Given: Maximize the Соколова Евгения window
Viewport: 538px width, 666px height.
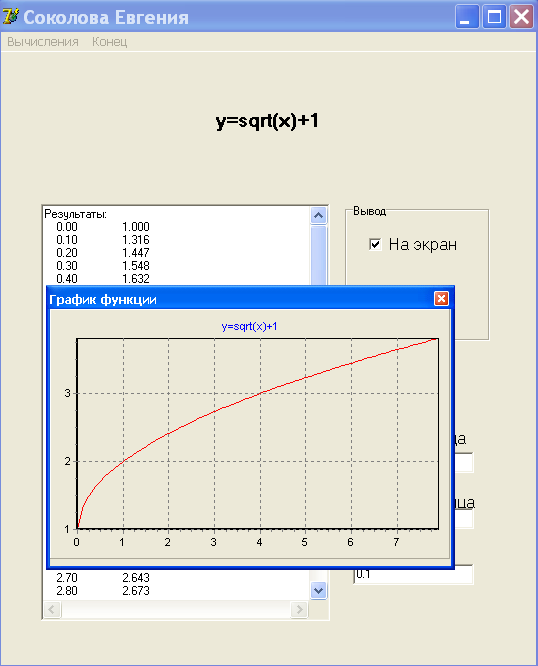Looking at the screenshot, I should [x=494, y=17].
